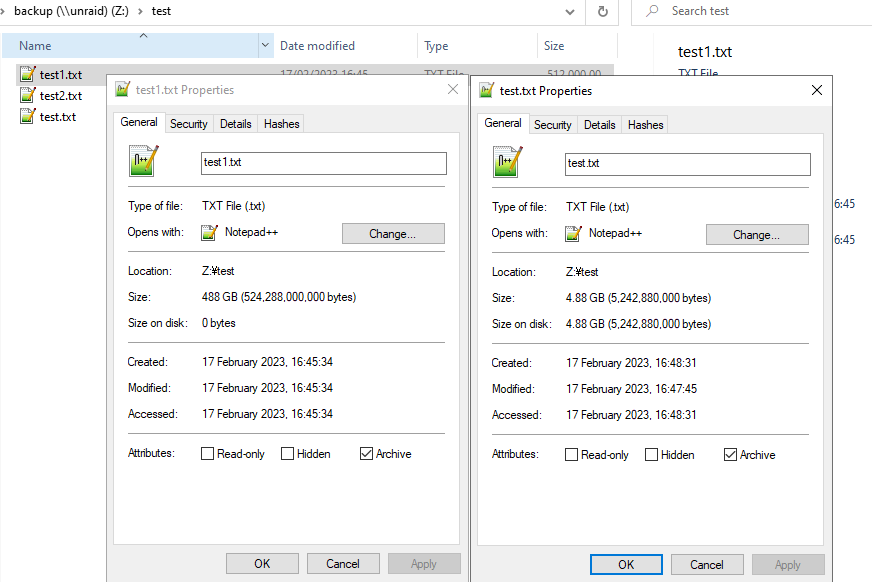Toggle Read-only in test.txt Properties

[571, 455]
